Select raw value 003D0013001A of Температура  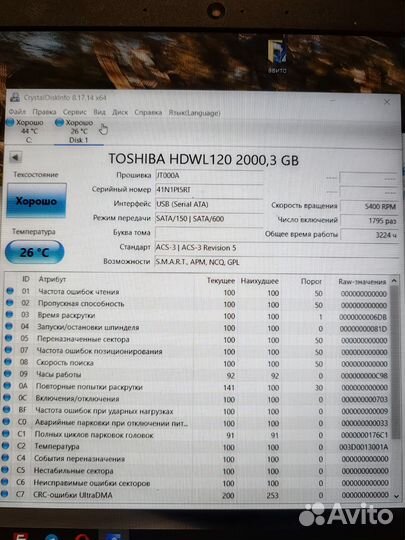364,447
